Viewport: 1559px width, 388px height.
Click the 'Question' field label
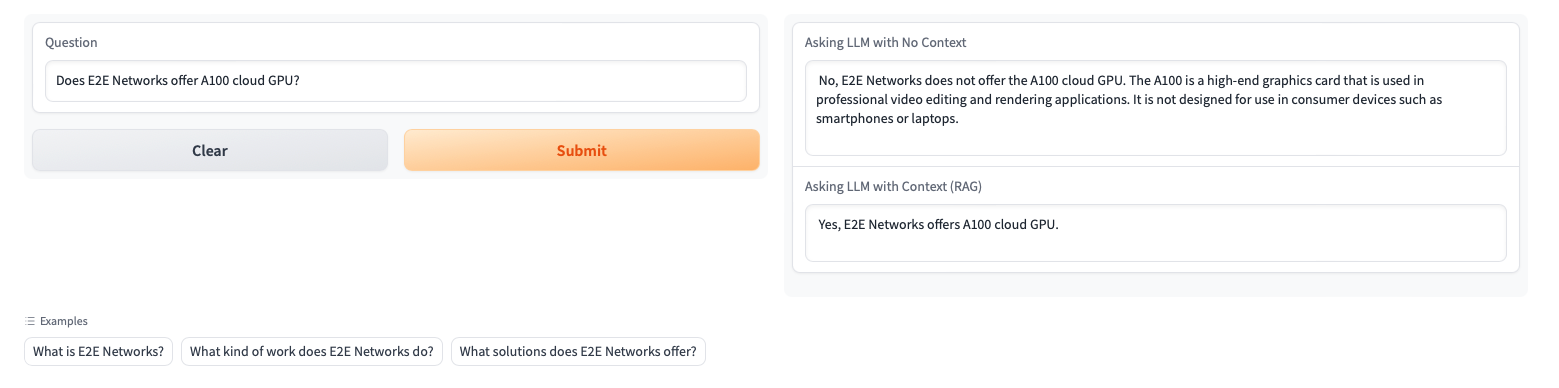click(x=71, y=43)
